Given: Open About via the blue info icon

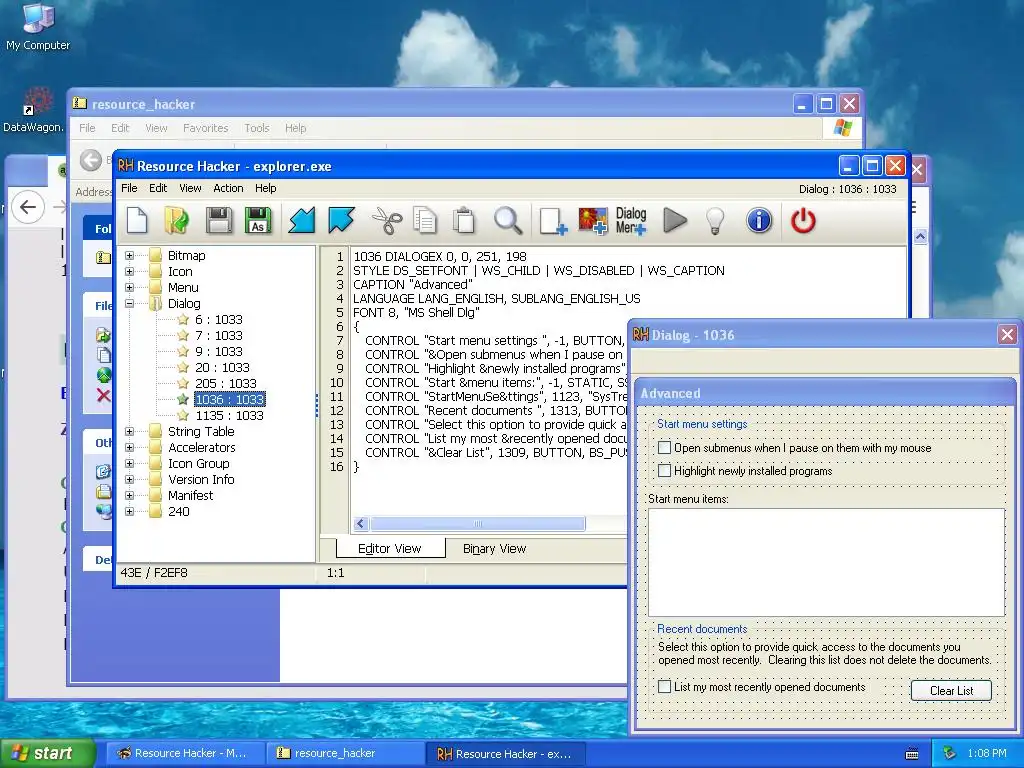Looking at the screenshot, I should pos(759,220).
